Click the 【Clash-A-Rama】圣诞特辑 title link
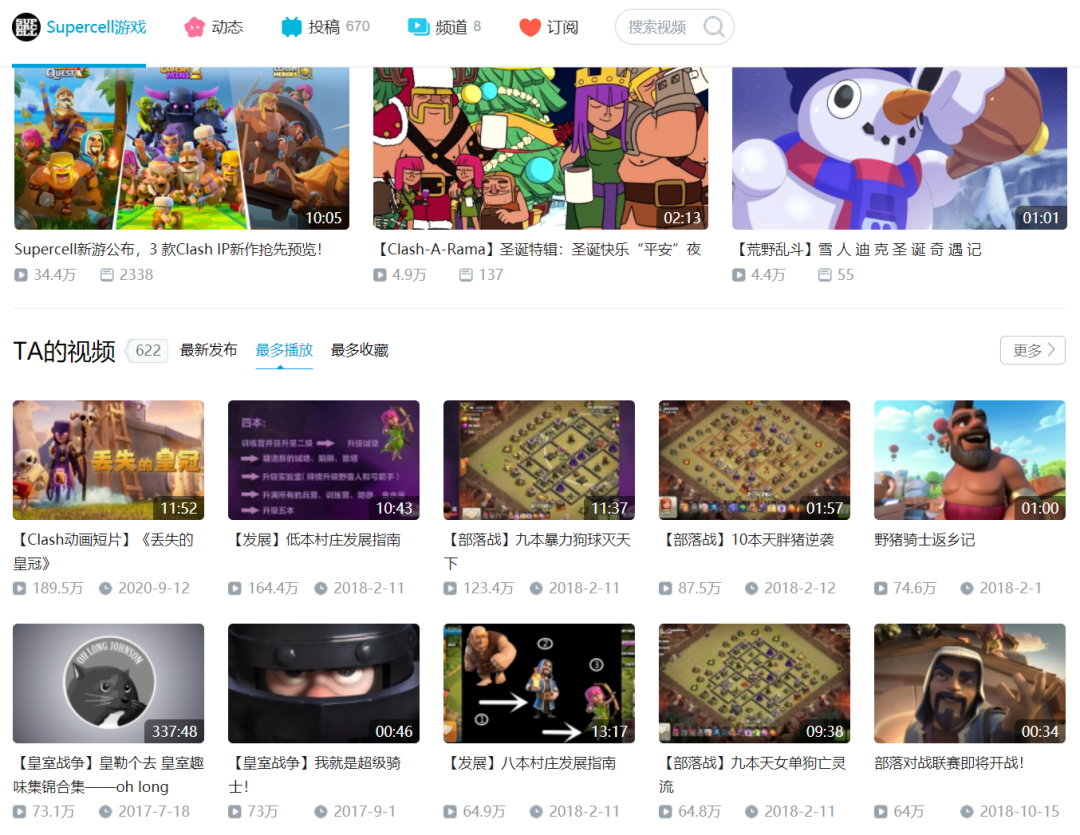The height and width of the screenshot is (835, 1080). (537, 249)
